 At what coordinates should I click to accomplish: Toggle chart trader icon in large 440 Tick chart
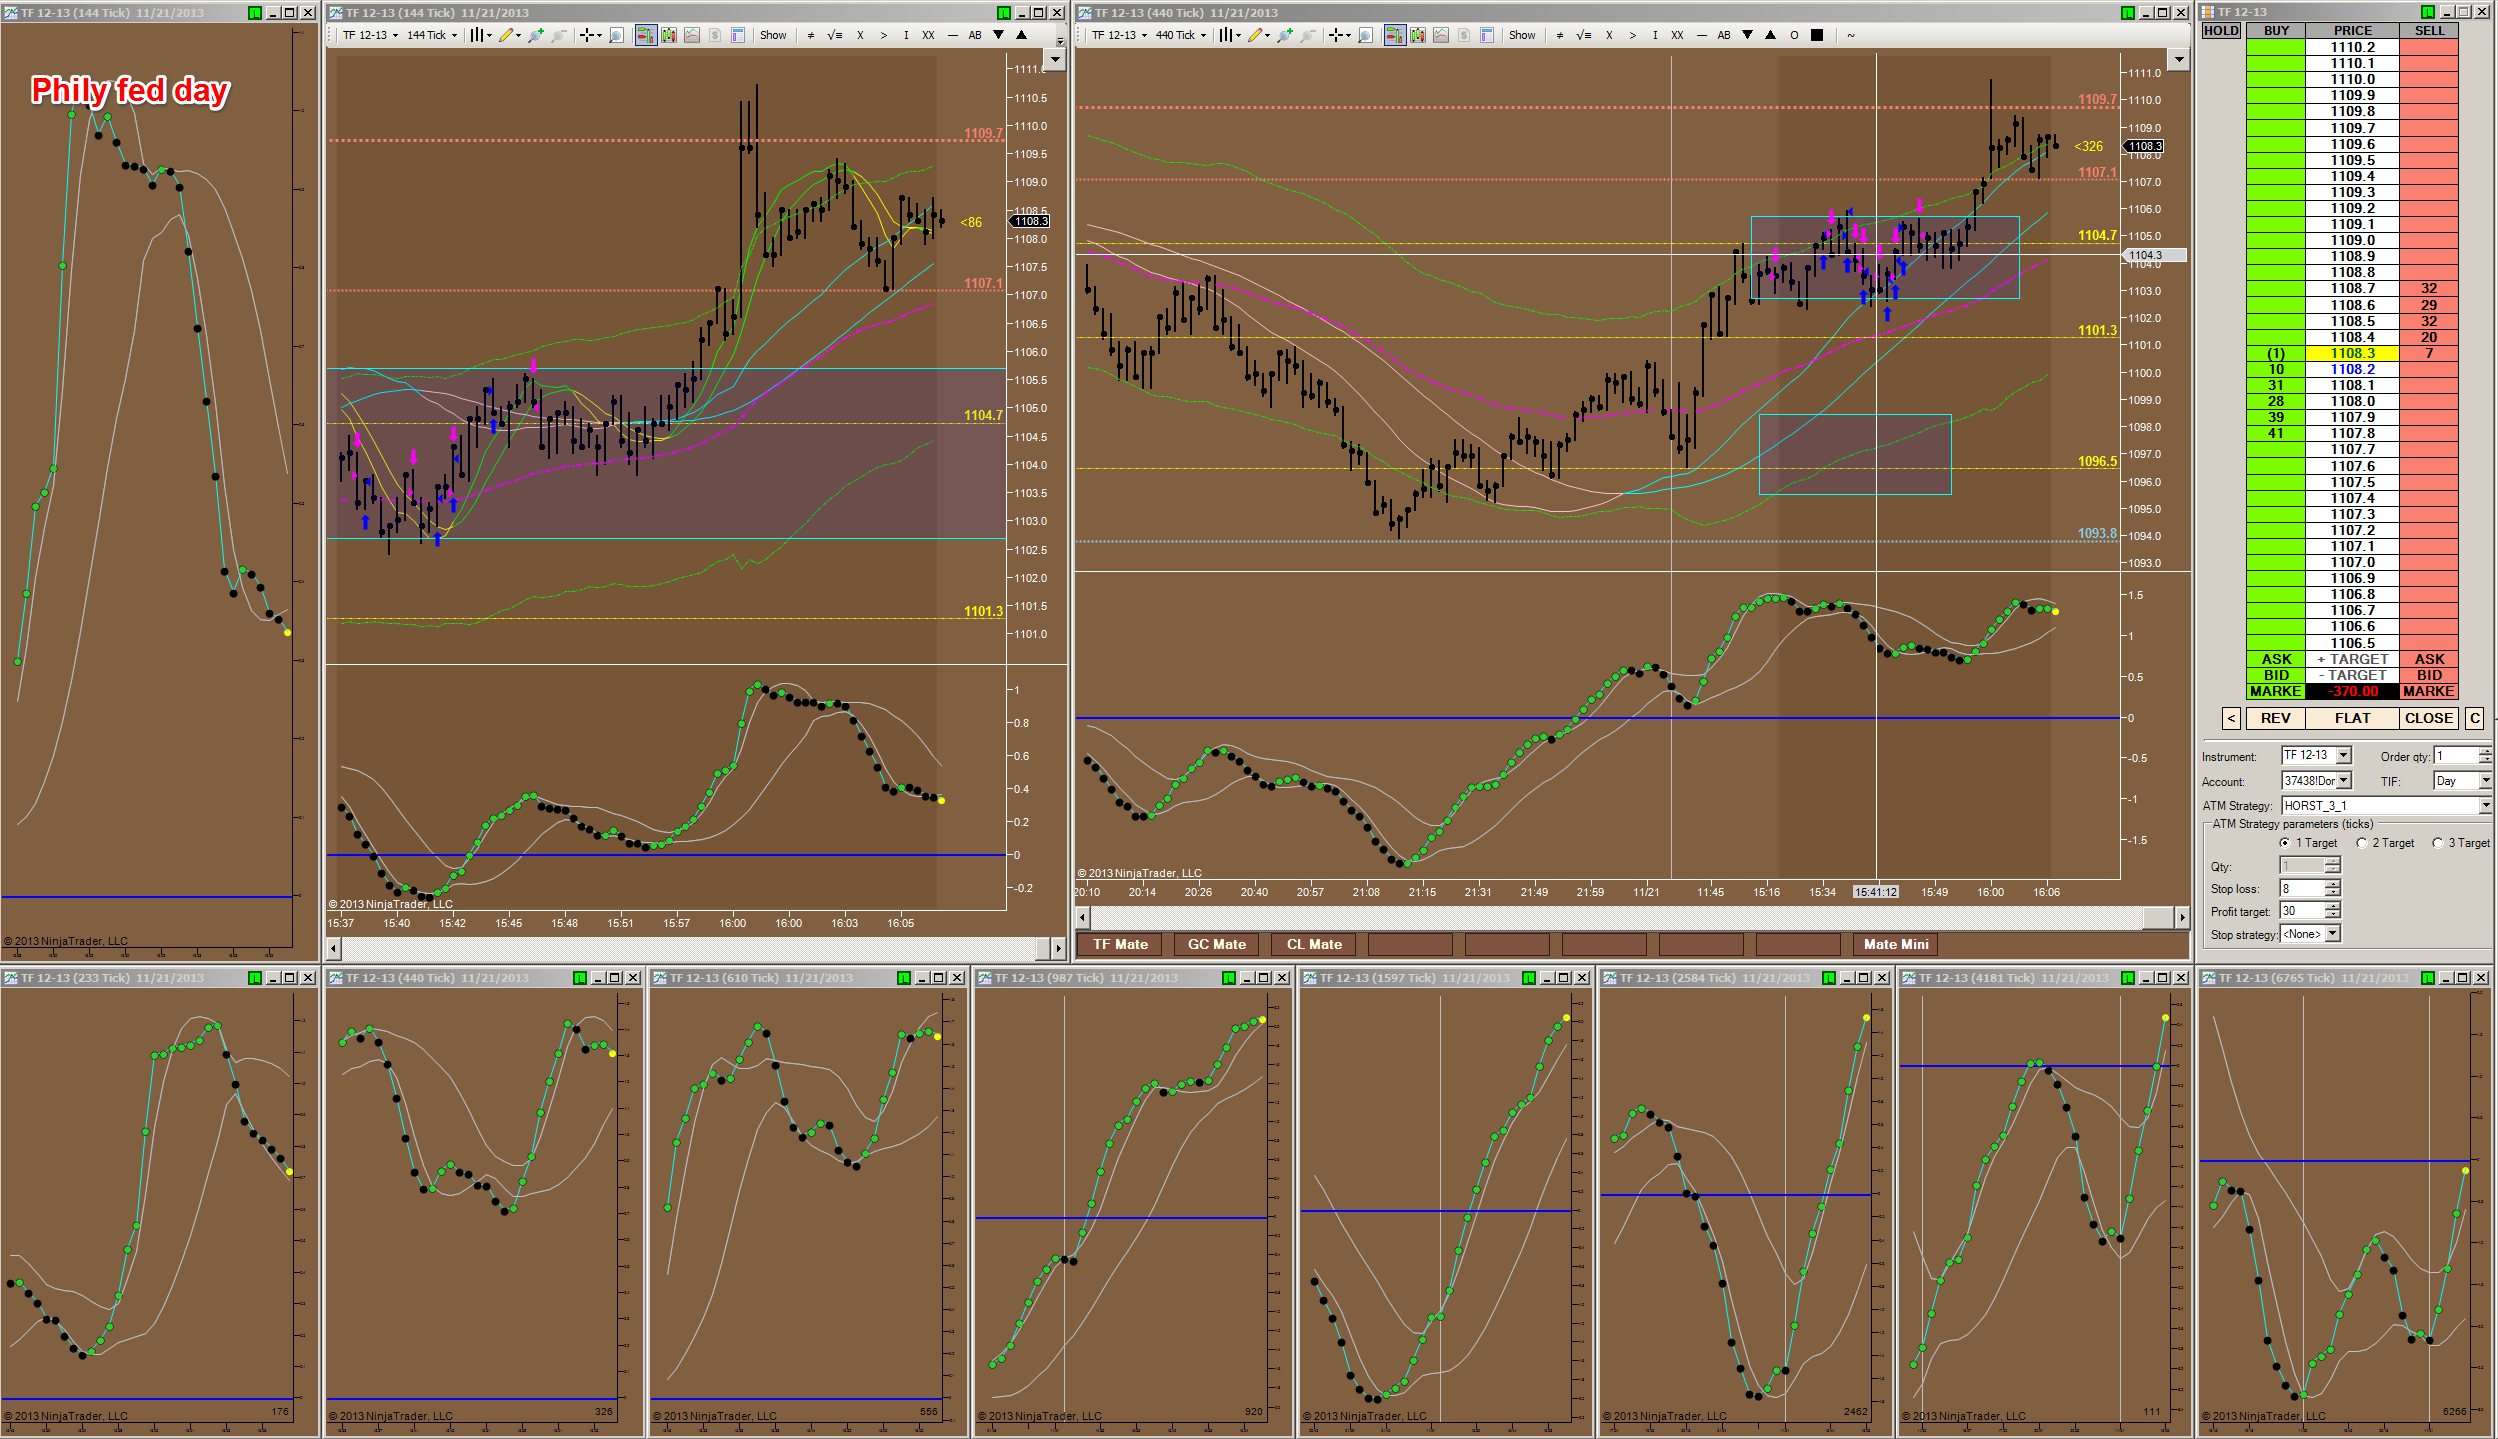(x=1394, y=35)
